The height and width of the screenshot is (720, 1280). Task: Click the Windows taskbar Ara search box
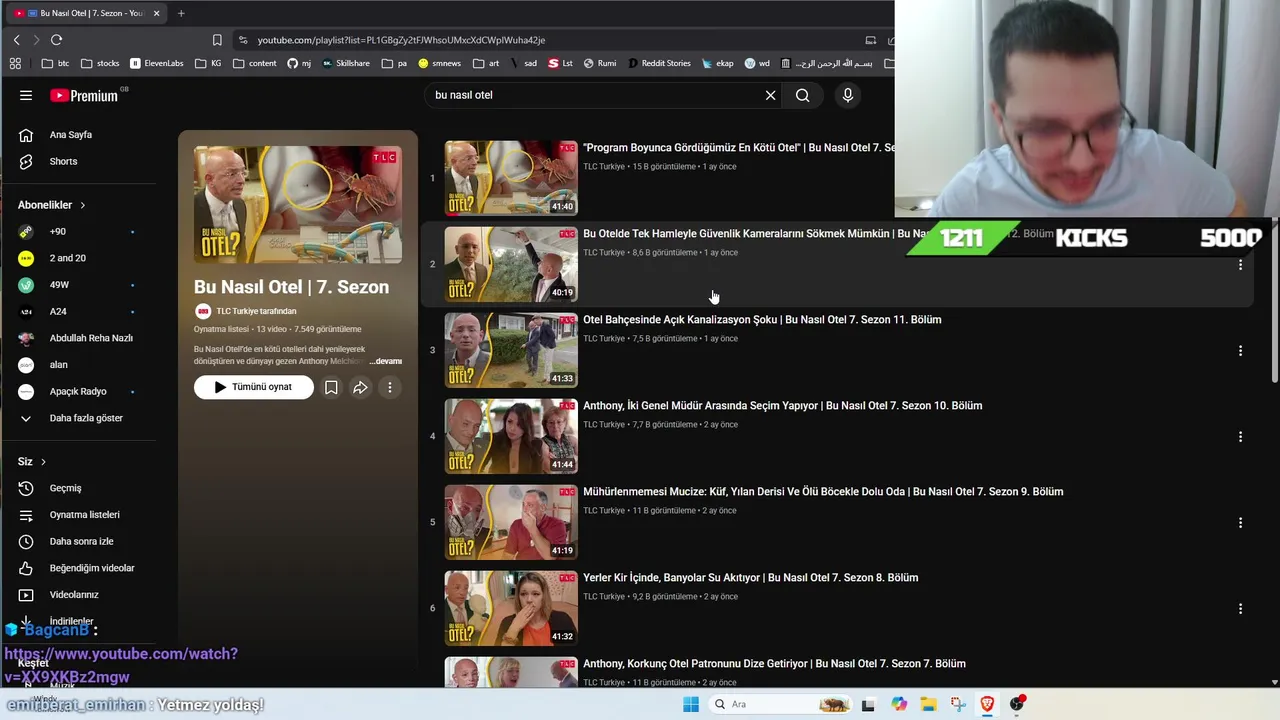coord(780,704)
